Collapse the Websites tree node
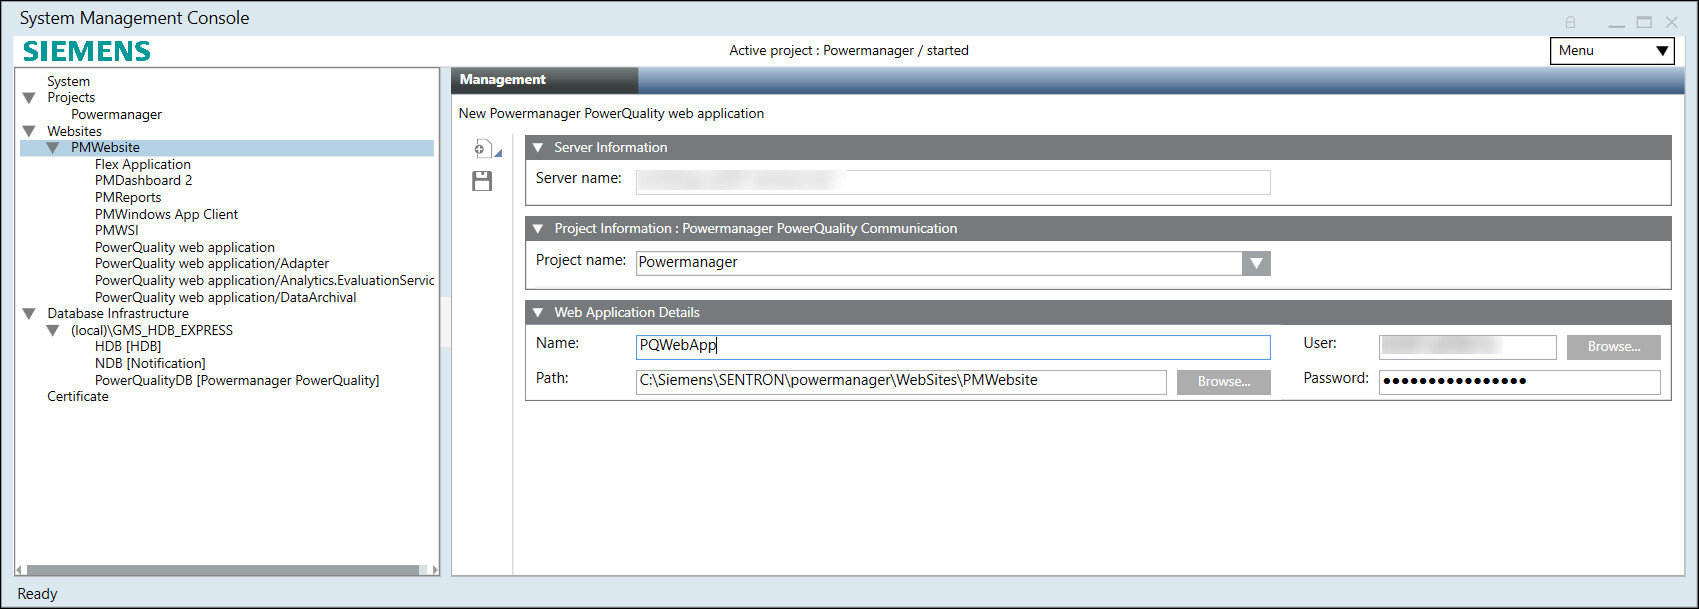 (x=29, y=131)
